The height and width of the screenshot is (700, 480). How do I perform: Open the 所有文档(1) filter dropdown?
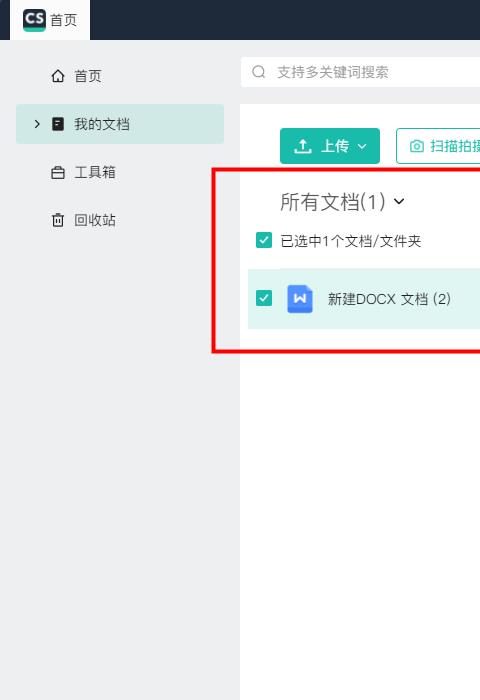click(x=399, y=201)
